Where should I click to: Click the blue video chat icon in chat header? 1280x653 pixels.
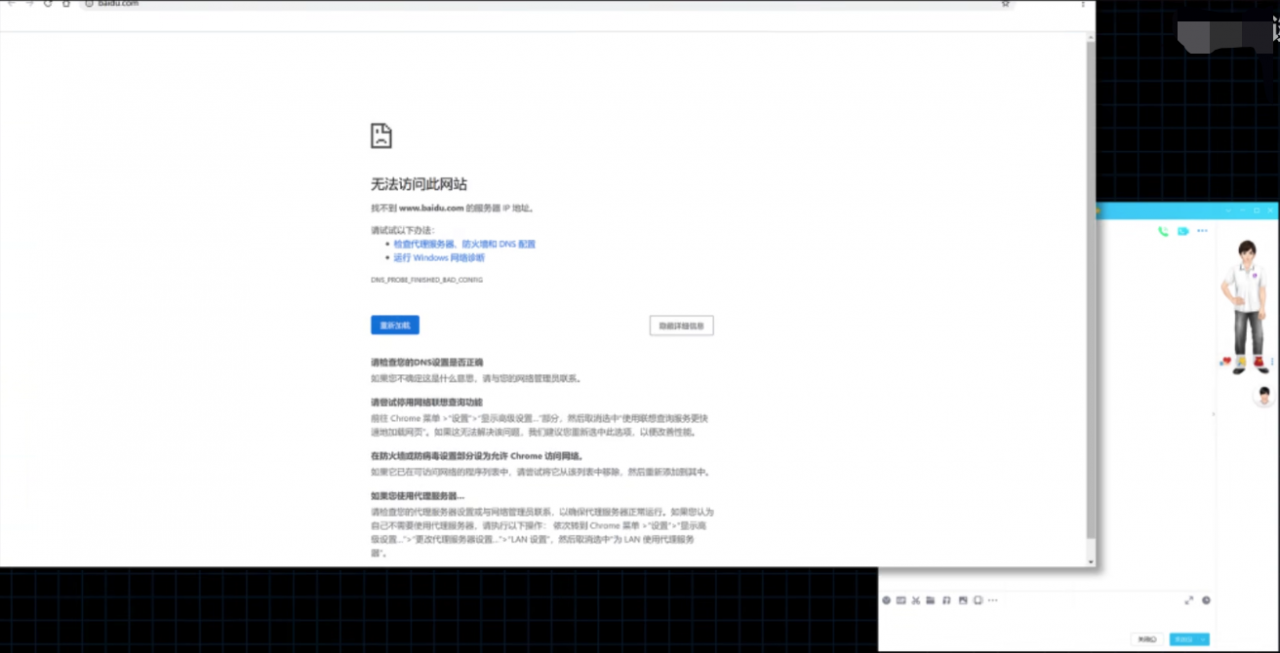tap(1182, 231)
